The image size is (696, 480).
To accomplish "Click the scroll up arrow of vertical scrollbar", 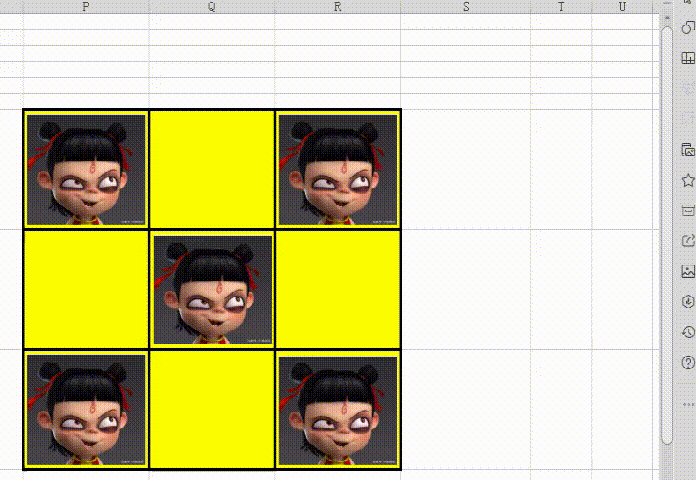I will pyautogui.click(x=667, y=18).
